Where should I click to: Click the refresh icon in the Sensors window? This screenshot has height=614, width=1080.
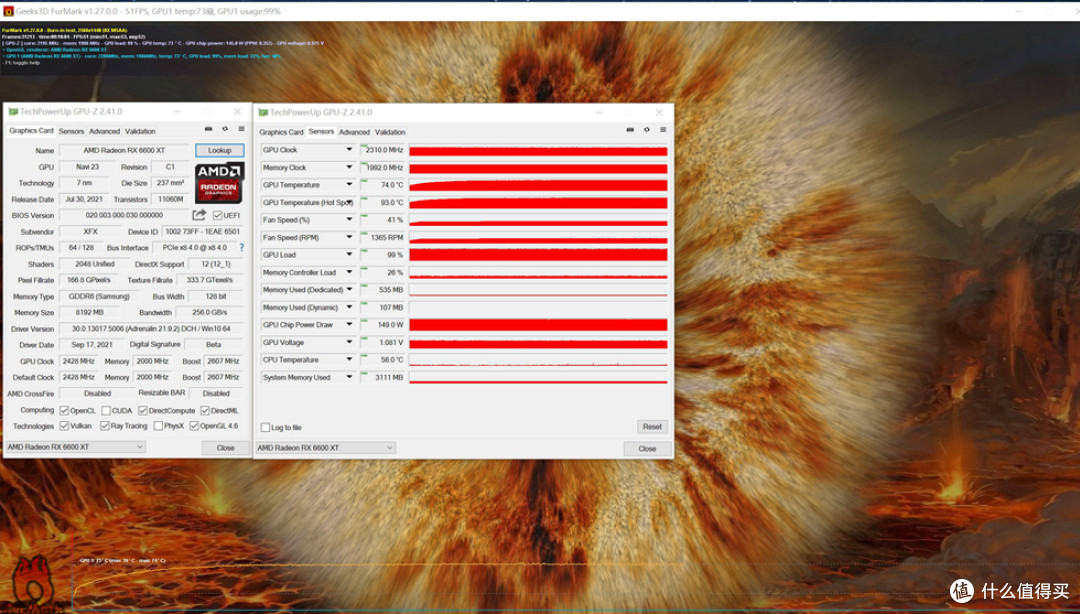pos(646,130)
